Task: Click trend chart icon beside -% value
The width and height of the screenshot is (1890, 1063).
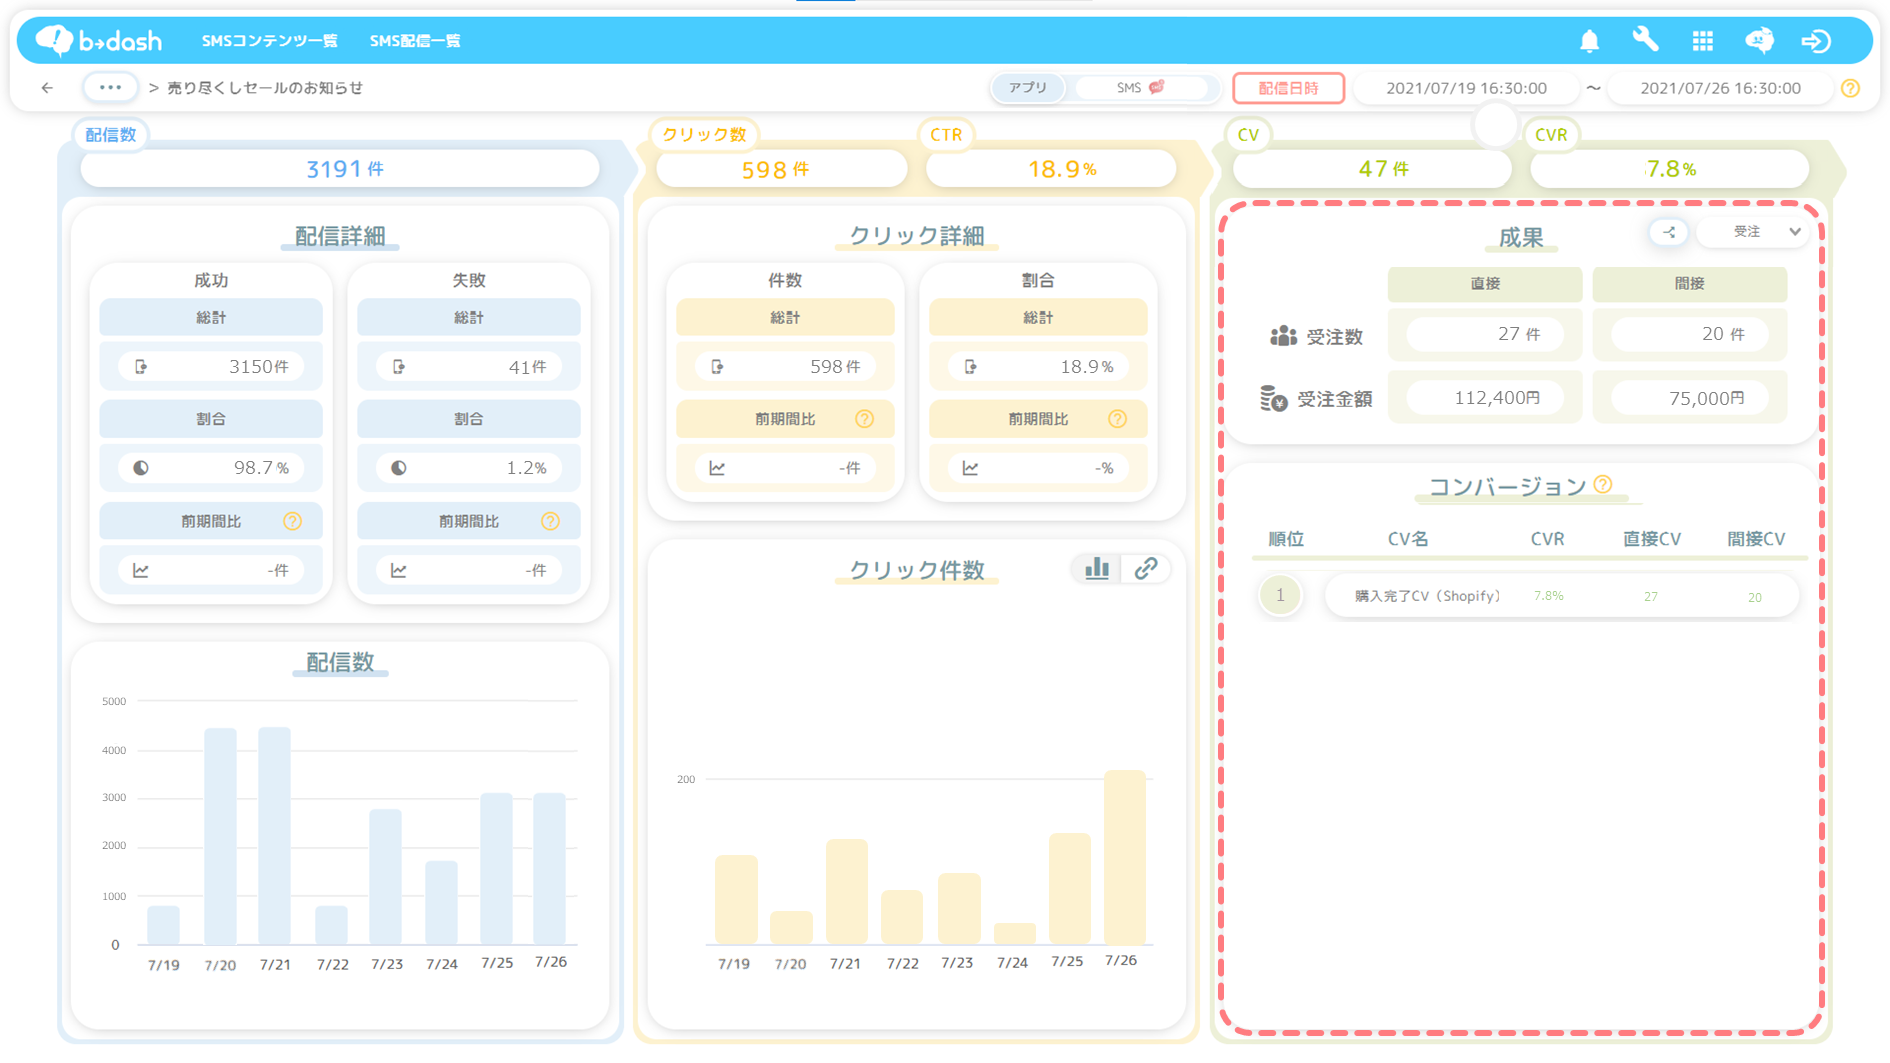Action: (970, 468)
